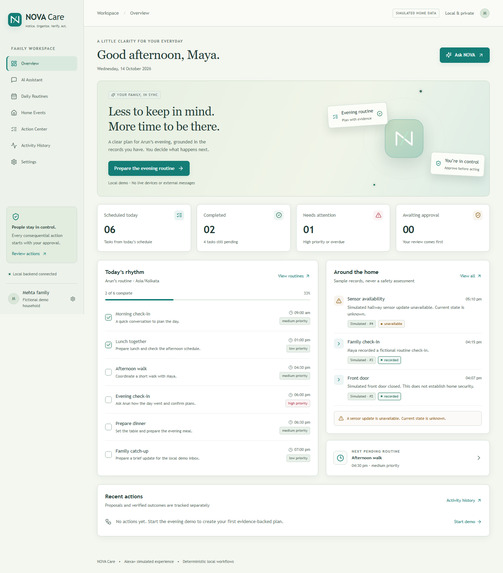
Task: Click the Scheduled today card icon
Action: (x=179, y=215)
